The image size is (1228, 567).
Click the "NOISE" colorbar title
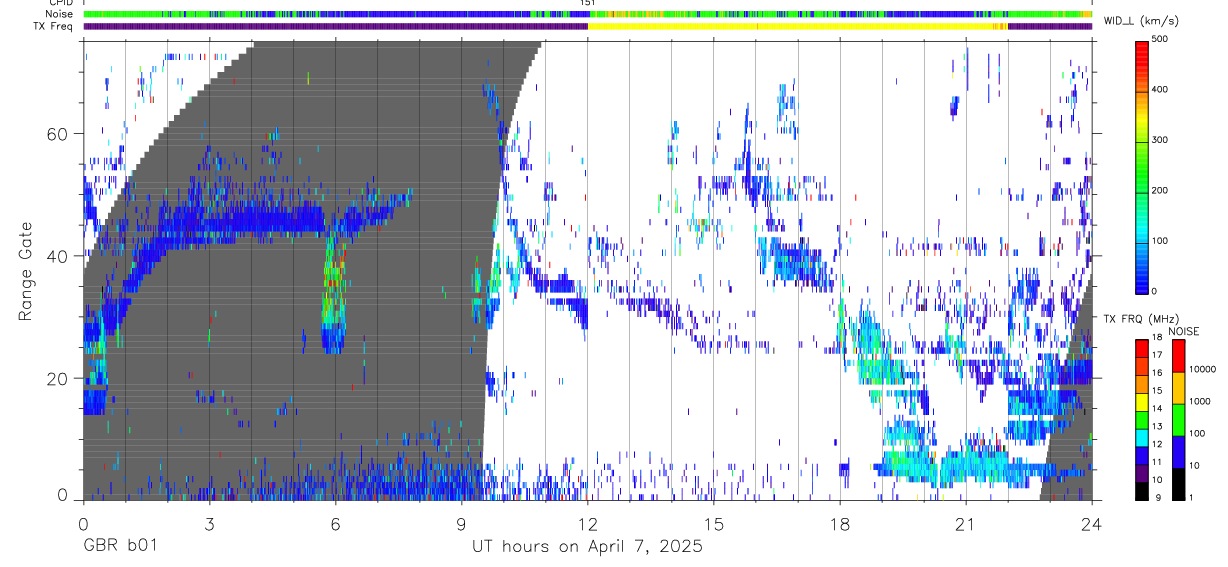[1186, 331]
